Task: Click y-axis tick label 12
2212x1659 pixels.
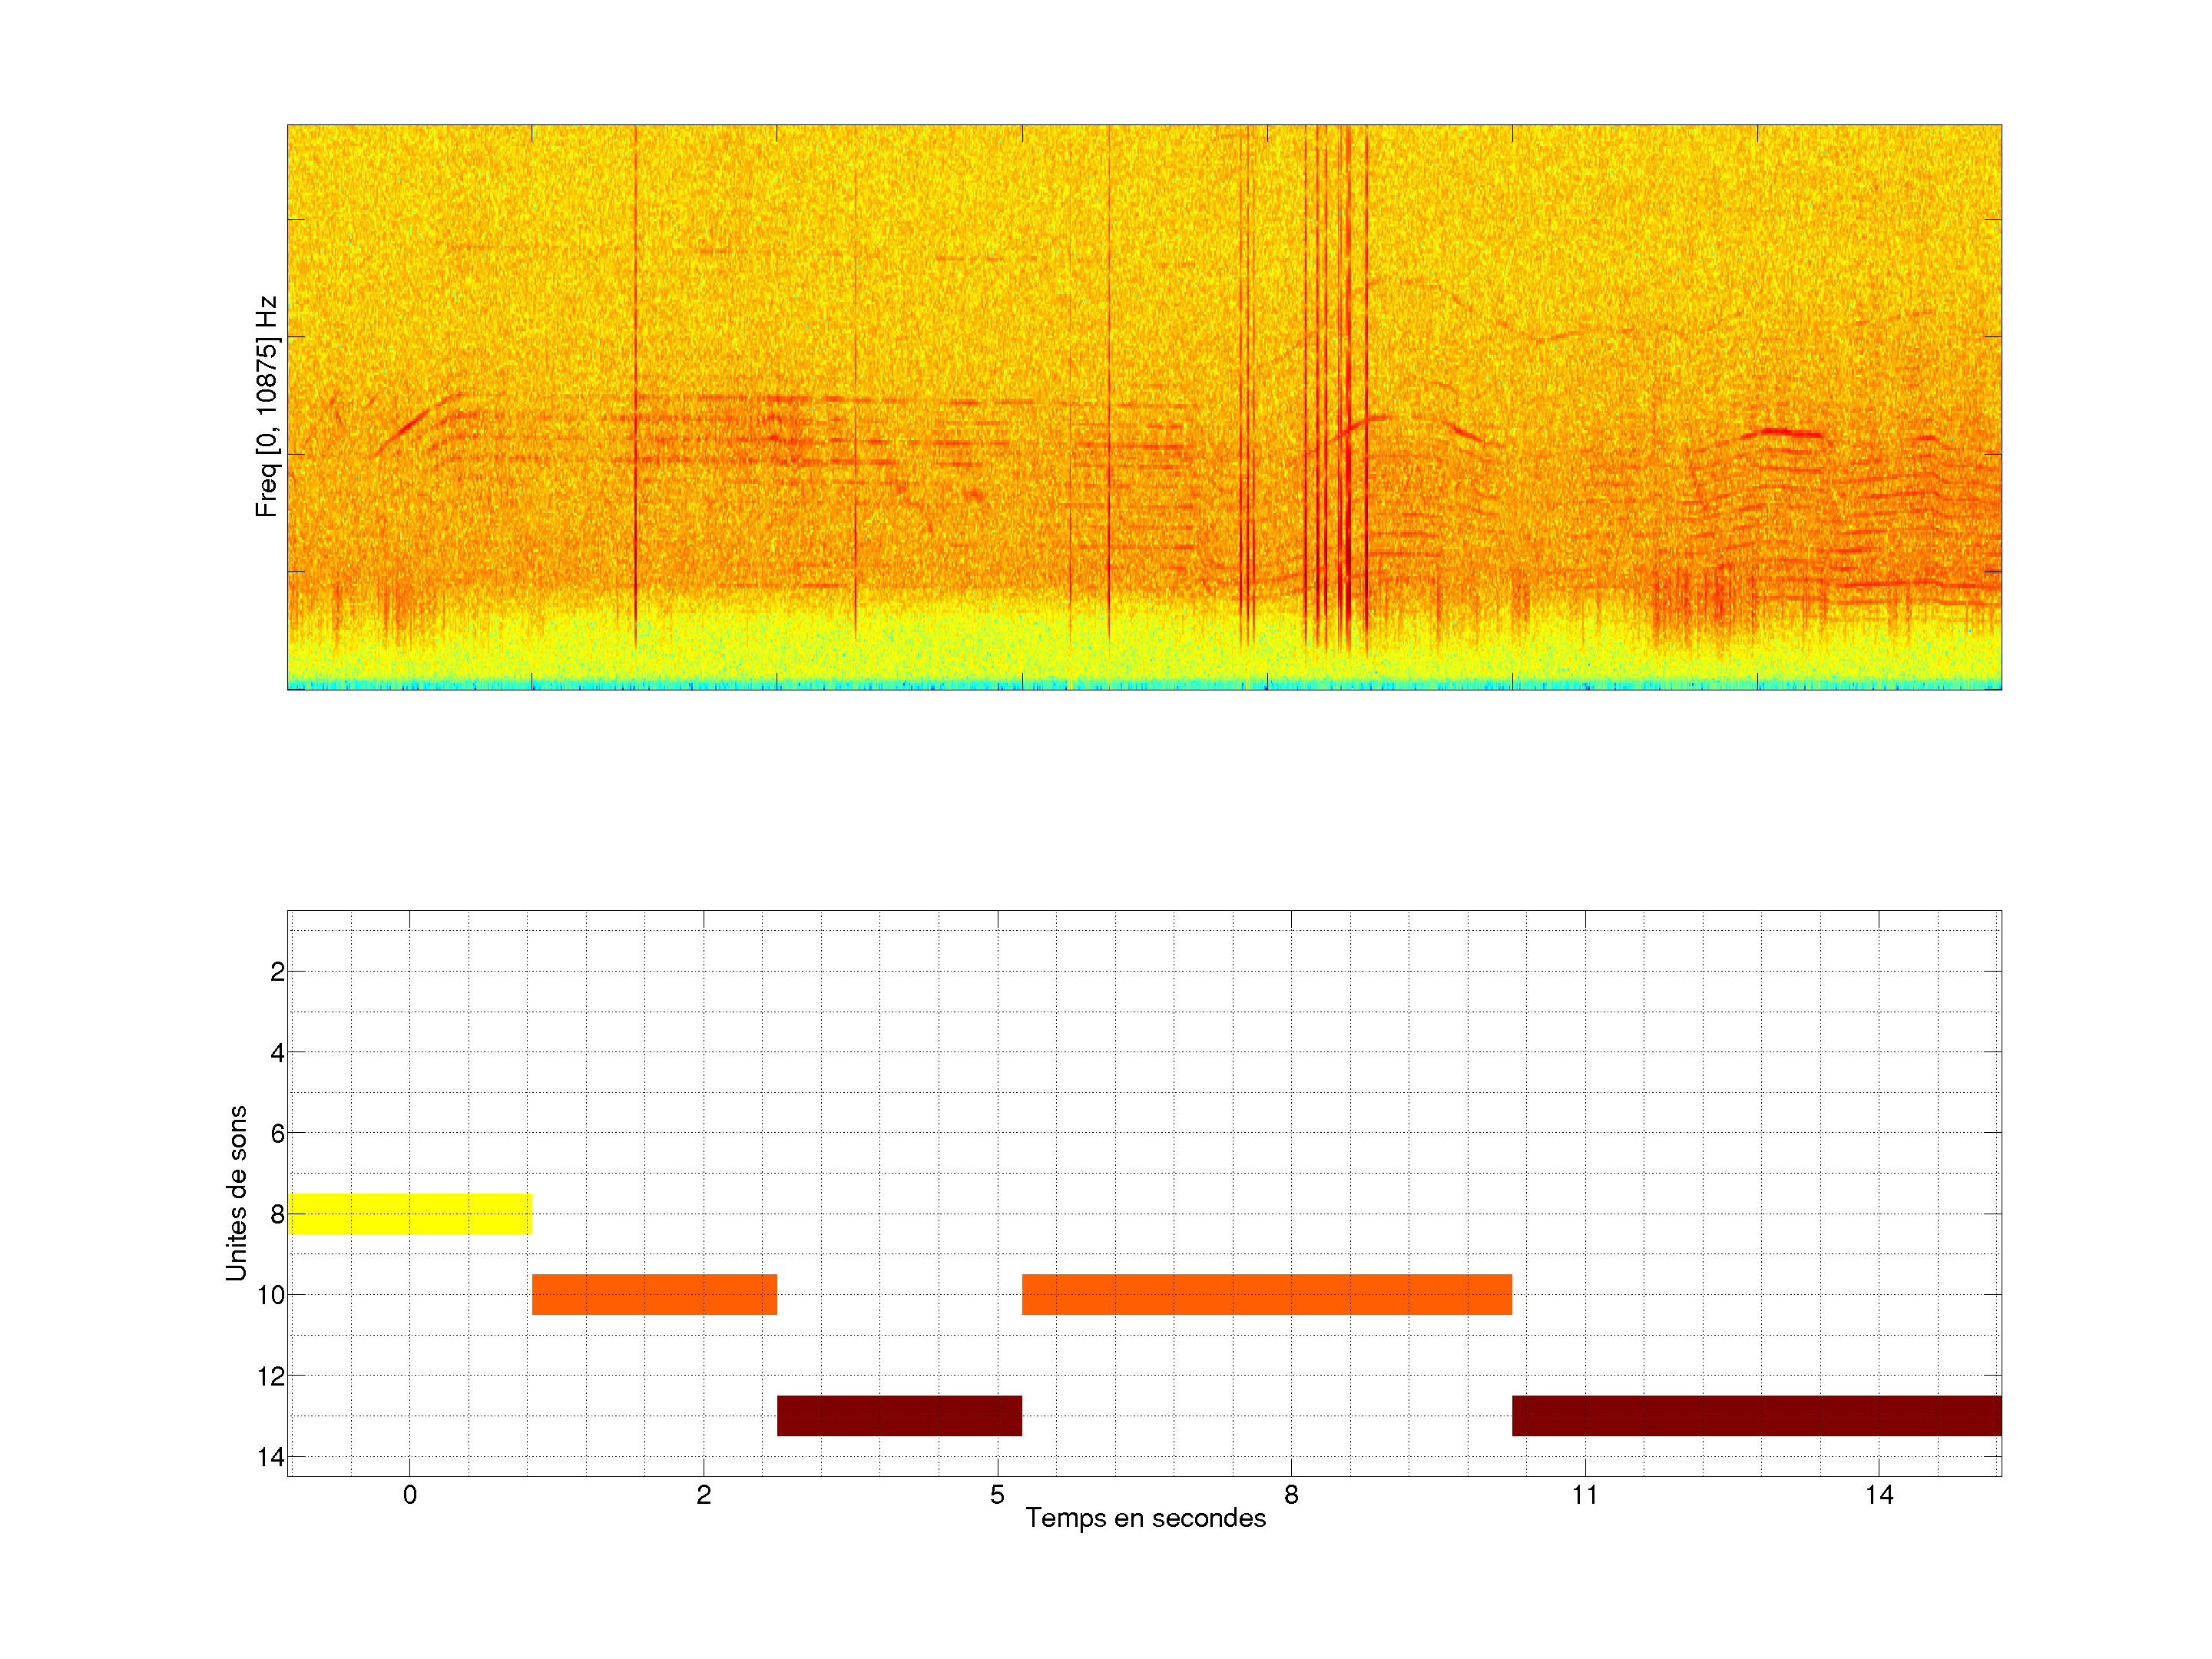Action: (x=271, y=1376)
